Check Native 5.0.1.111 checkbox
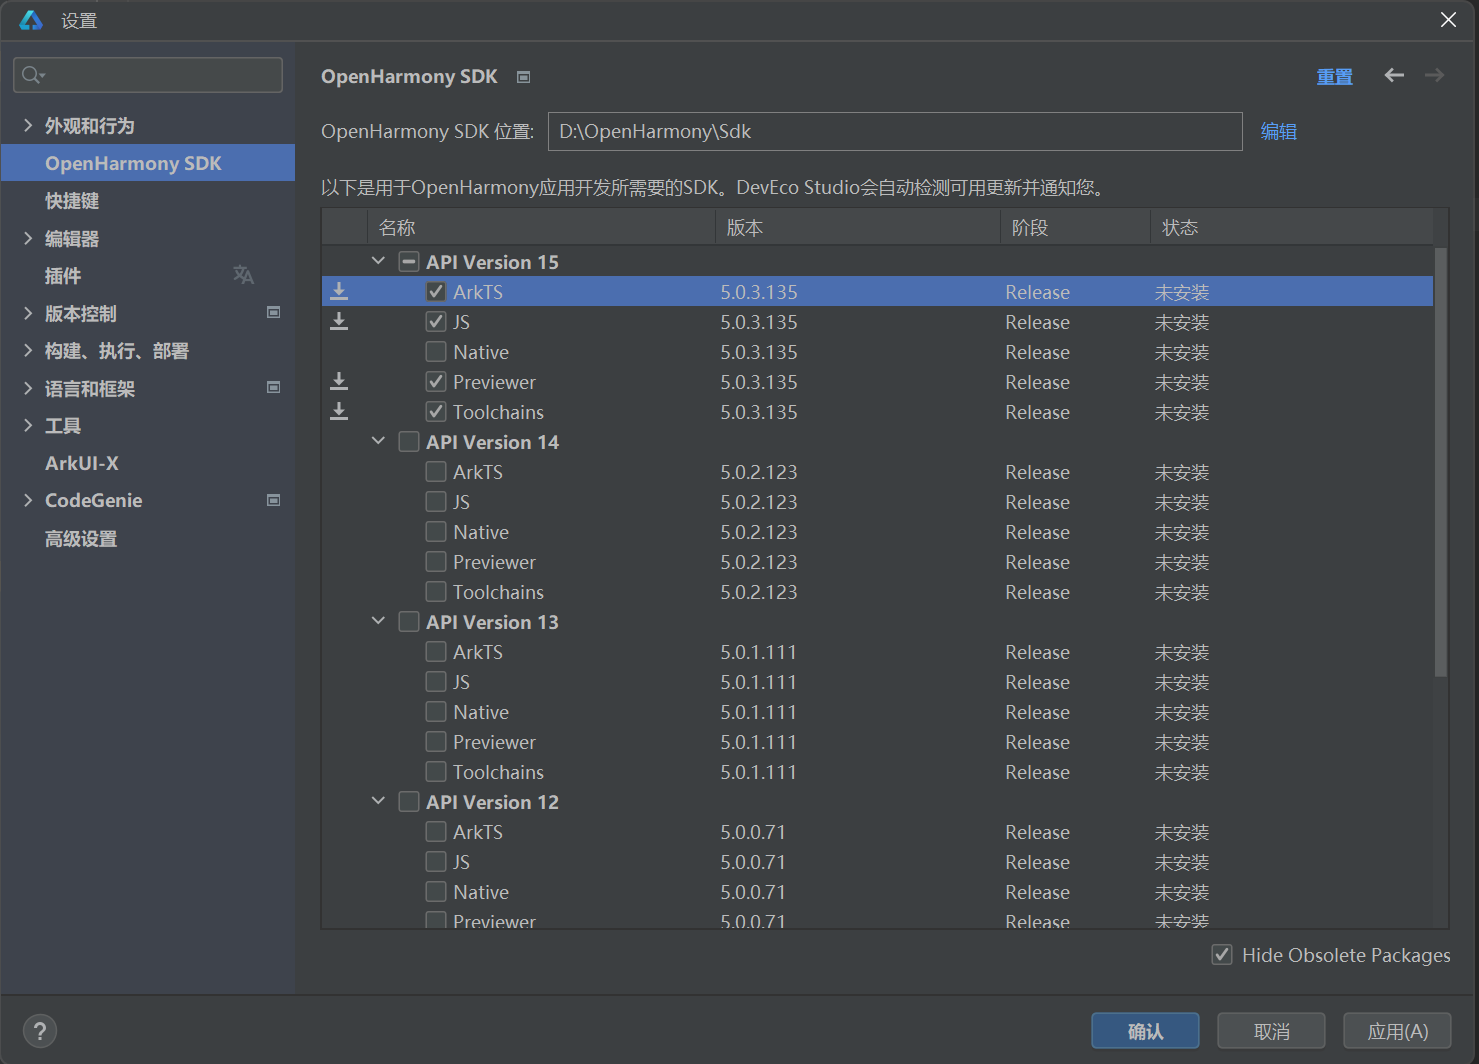1479x1064 pixels. 436,712
